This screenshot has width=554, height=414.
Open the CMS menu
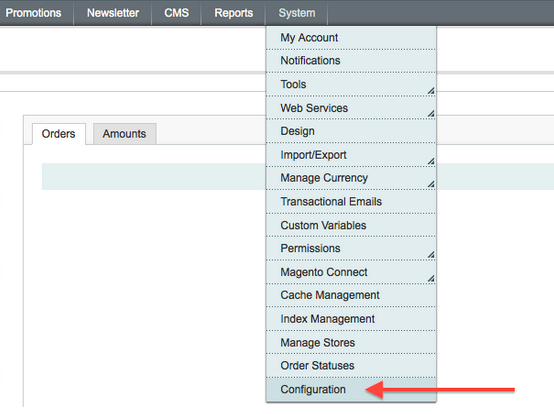pyautogui.click(x=176, y=13)
